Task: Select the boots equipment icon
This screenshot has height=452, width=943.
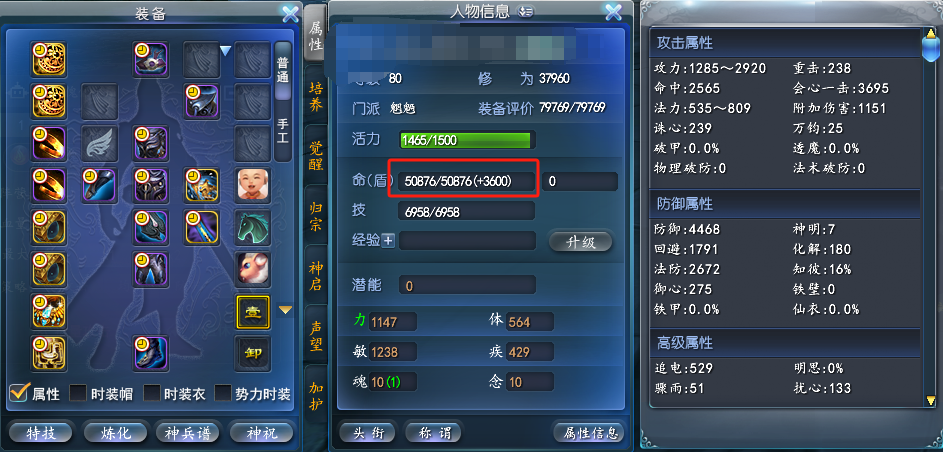Action: pyautogui.click(x=150, y=353)
